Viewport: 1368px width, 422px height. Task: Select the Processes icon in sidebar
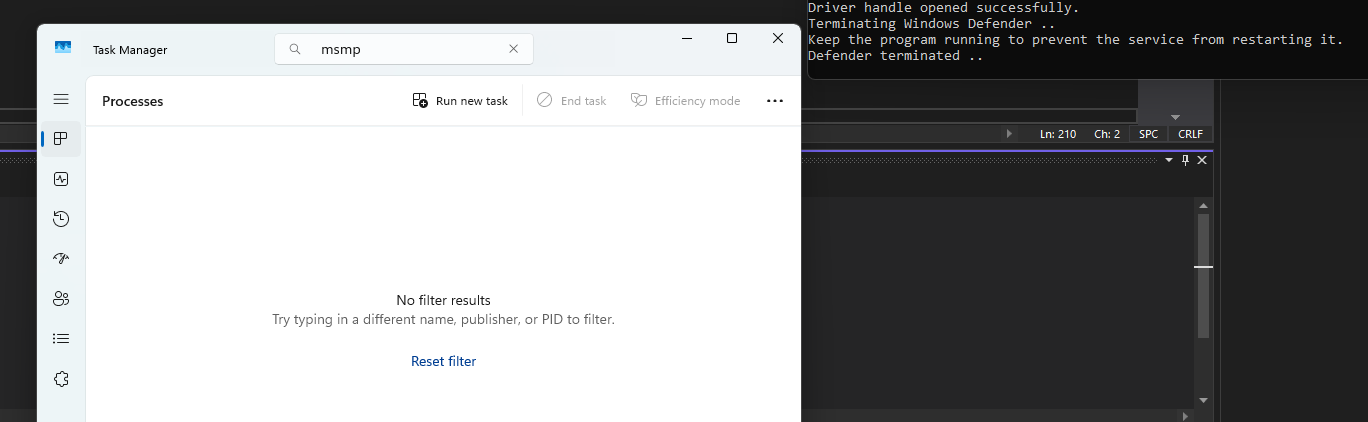pos(61,139)
